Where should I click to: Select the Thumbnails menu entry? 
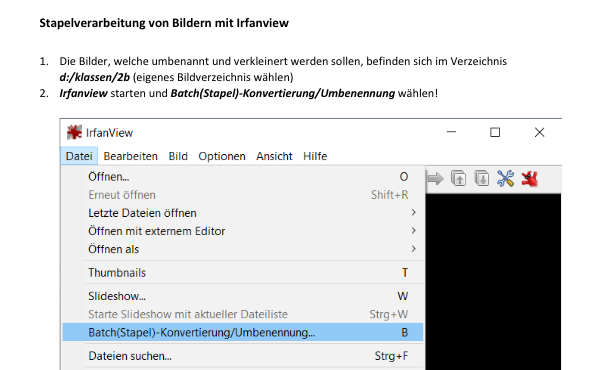(243, 273)
